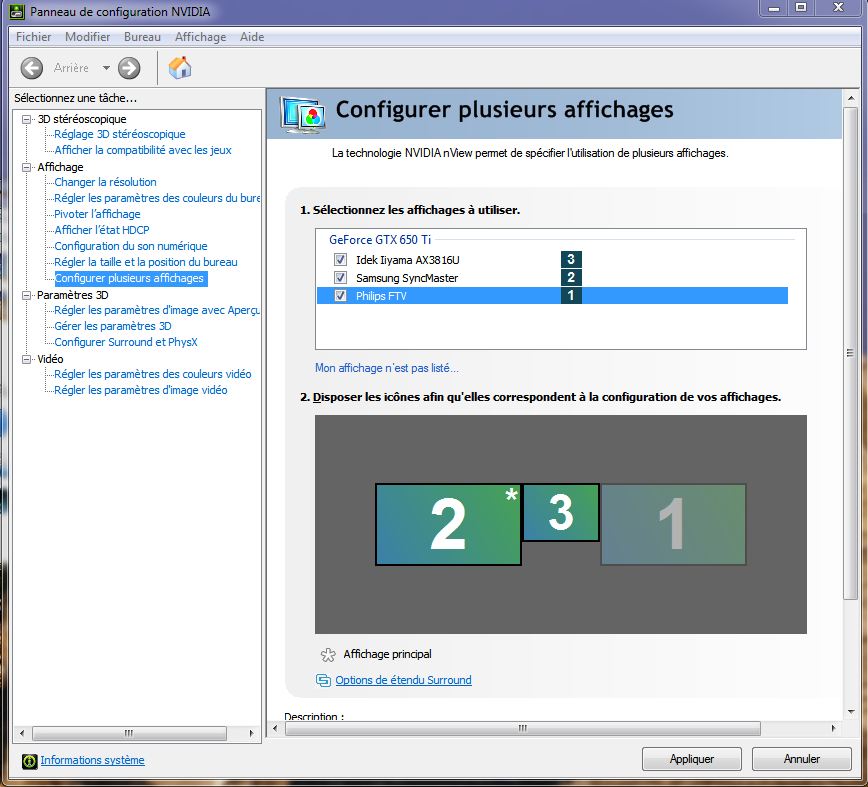Select display 3 thumbnail in arrangement area

tap(561, 512)
